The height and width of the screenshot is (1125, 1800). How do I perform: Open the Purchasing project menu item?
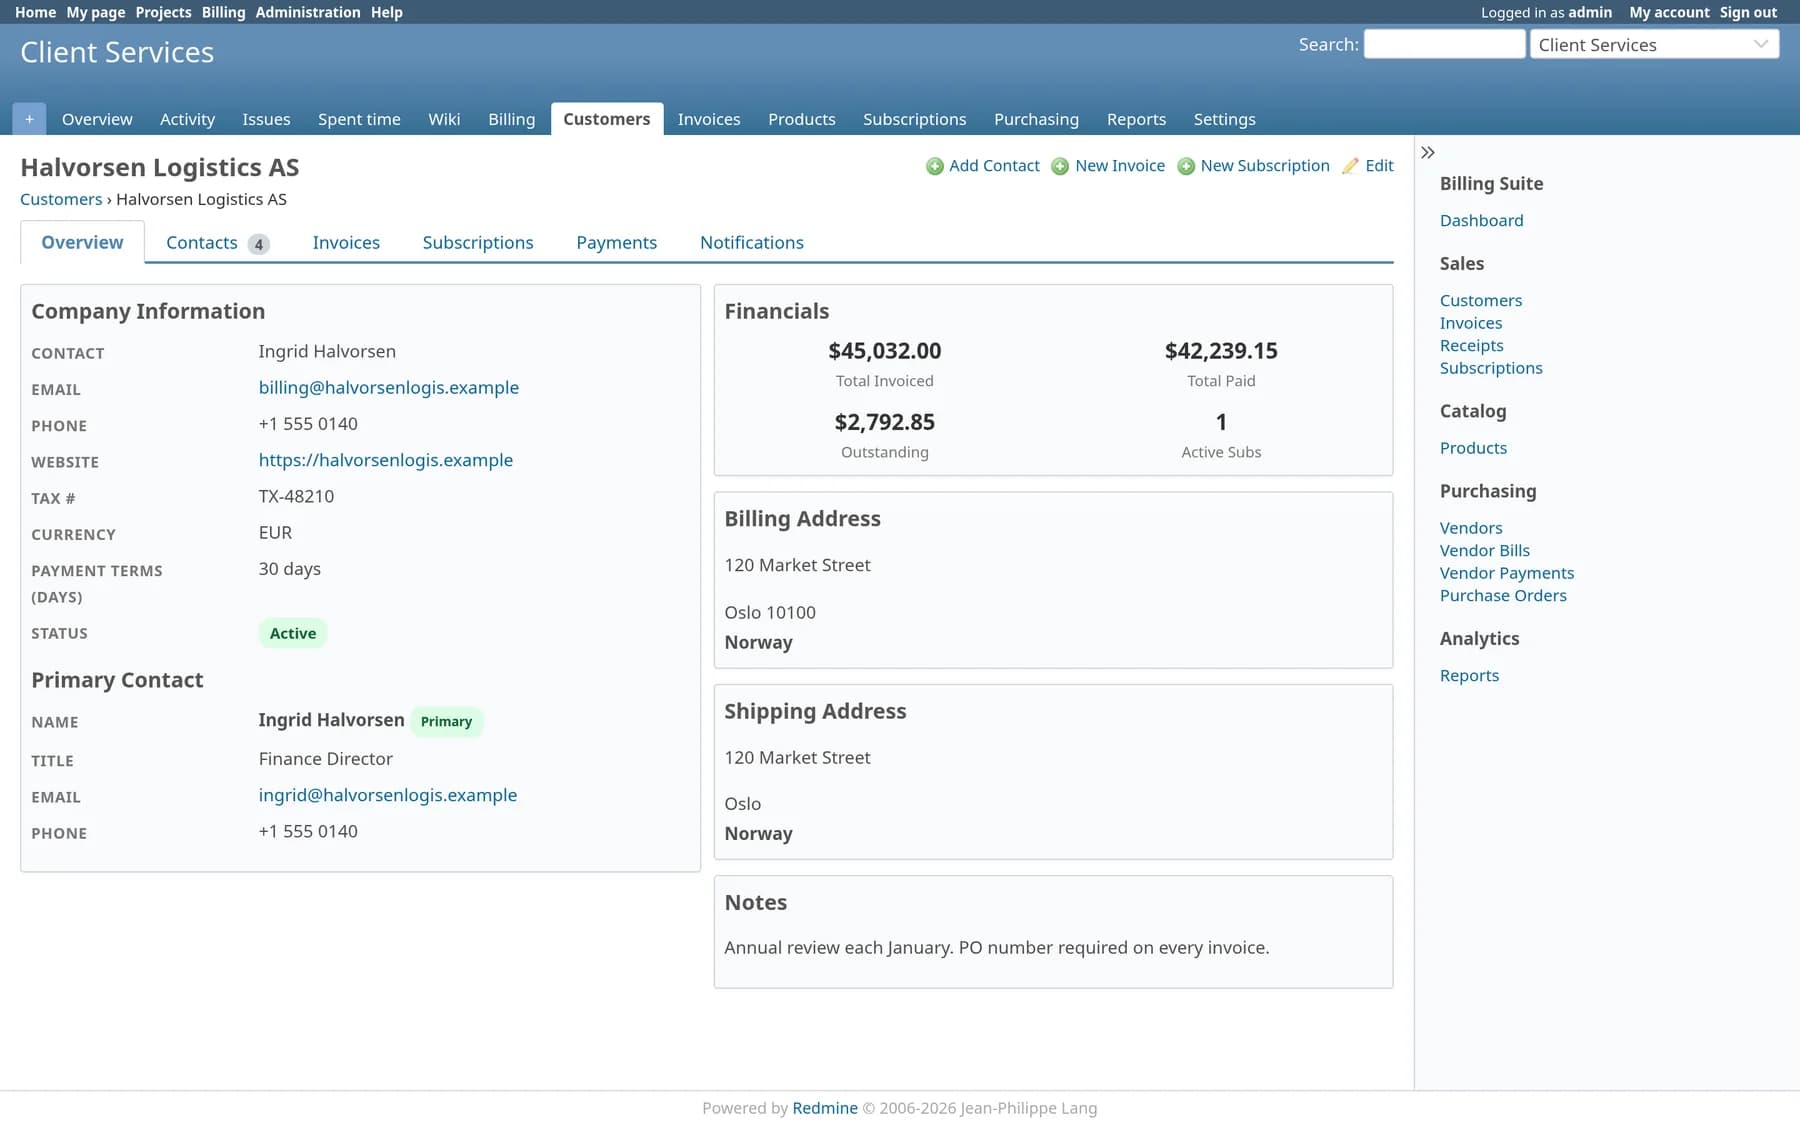coord(1036,119)
